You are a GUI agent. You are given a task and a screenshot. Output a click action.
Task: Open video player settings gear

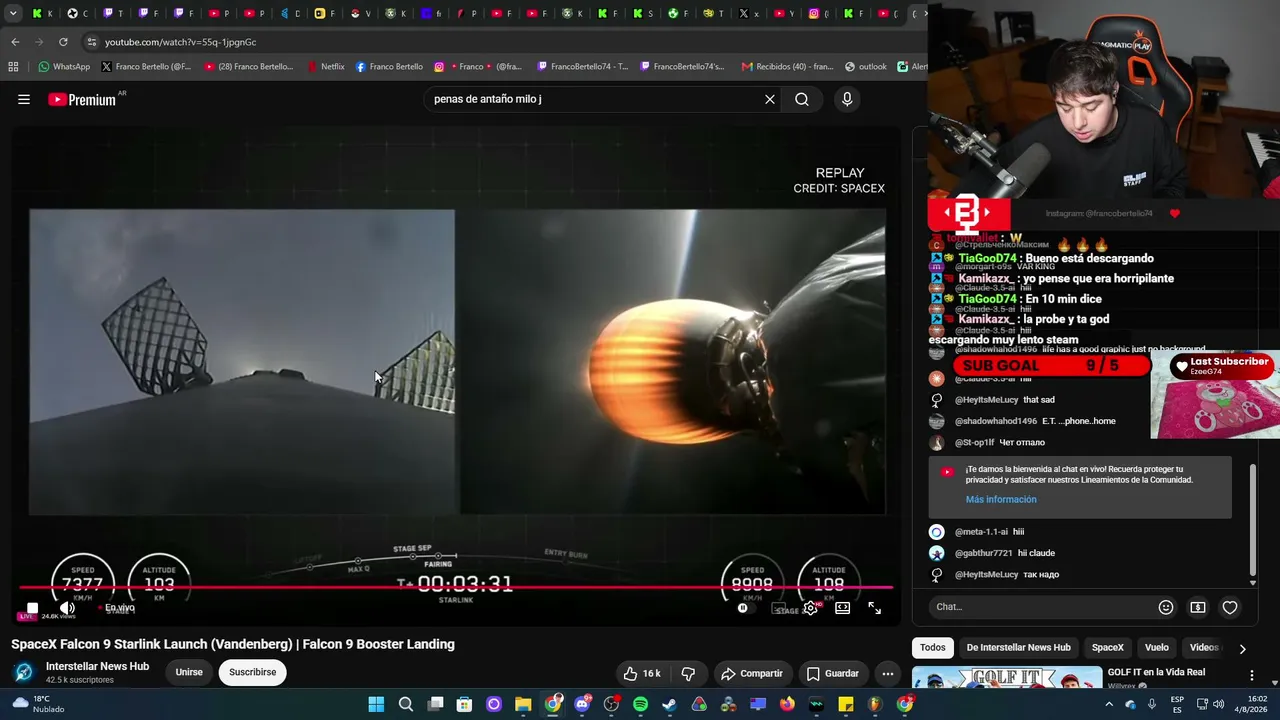click(810, 608)
